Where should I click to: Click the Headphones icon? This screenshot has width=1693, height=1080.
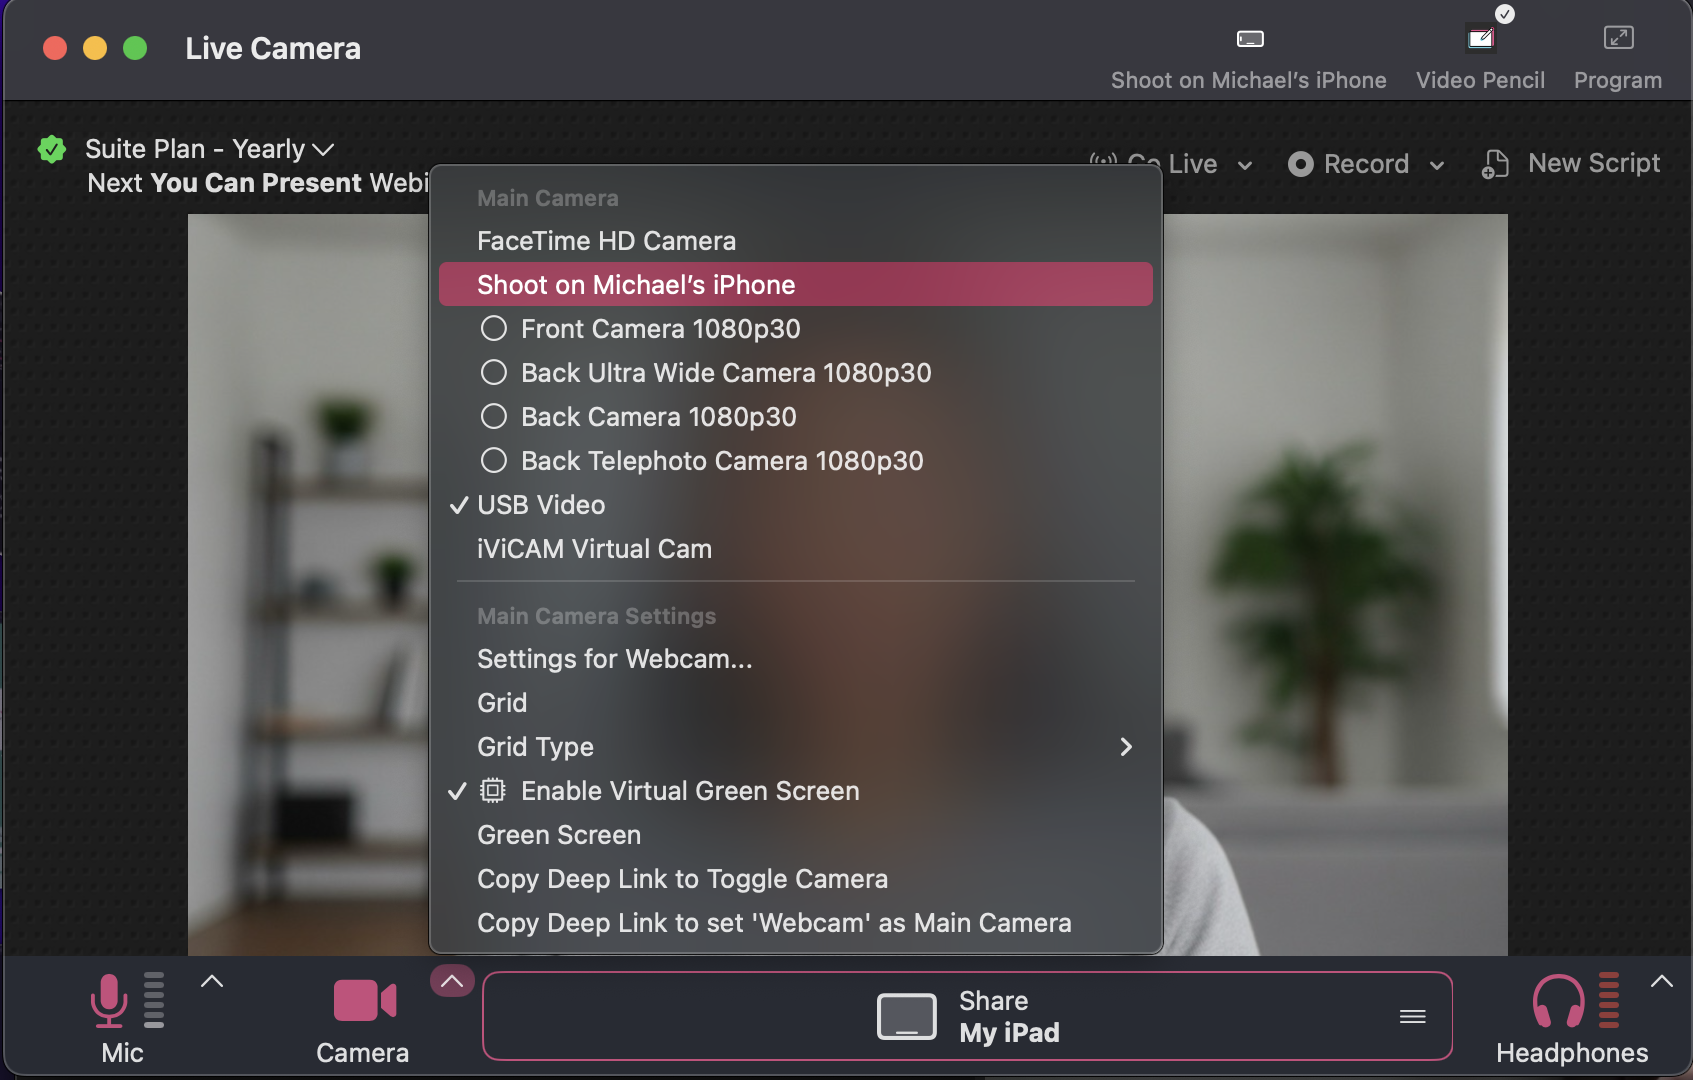(x=1558, y=1001)
